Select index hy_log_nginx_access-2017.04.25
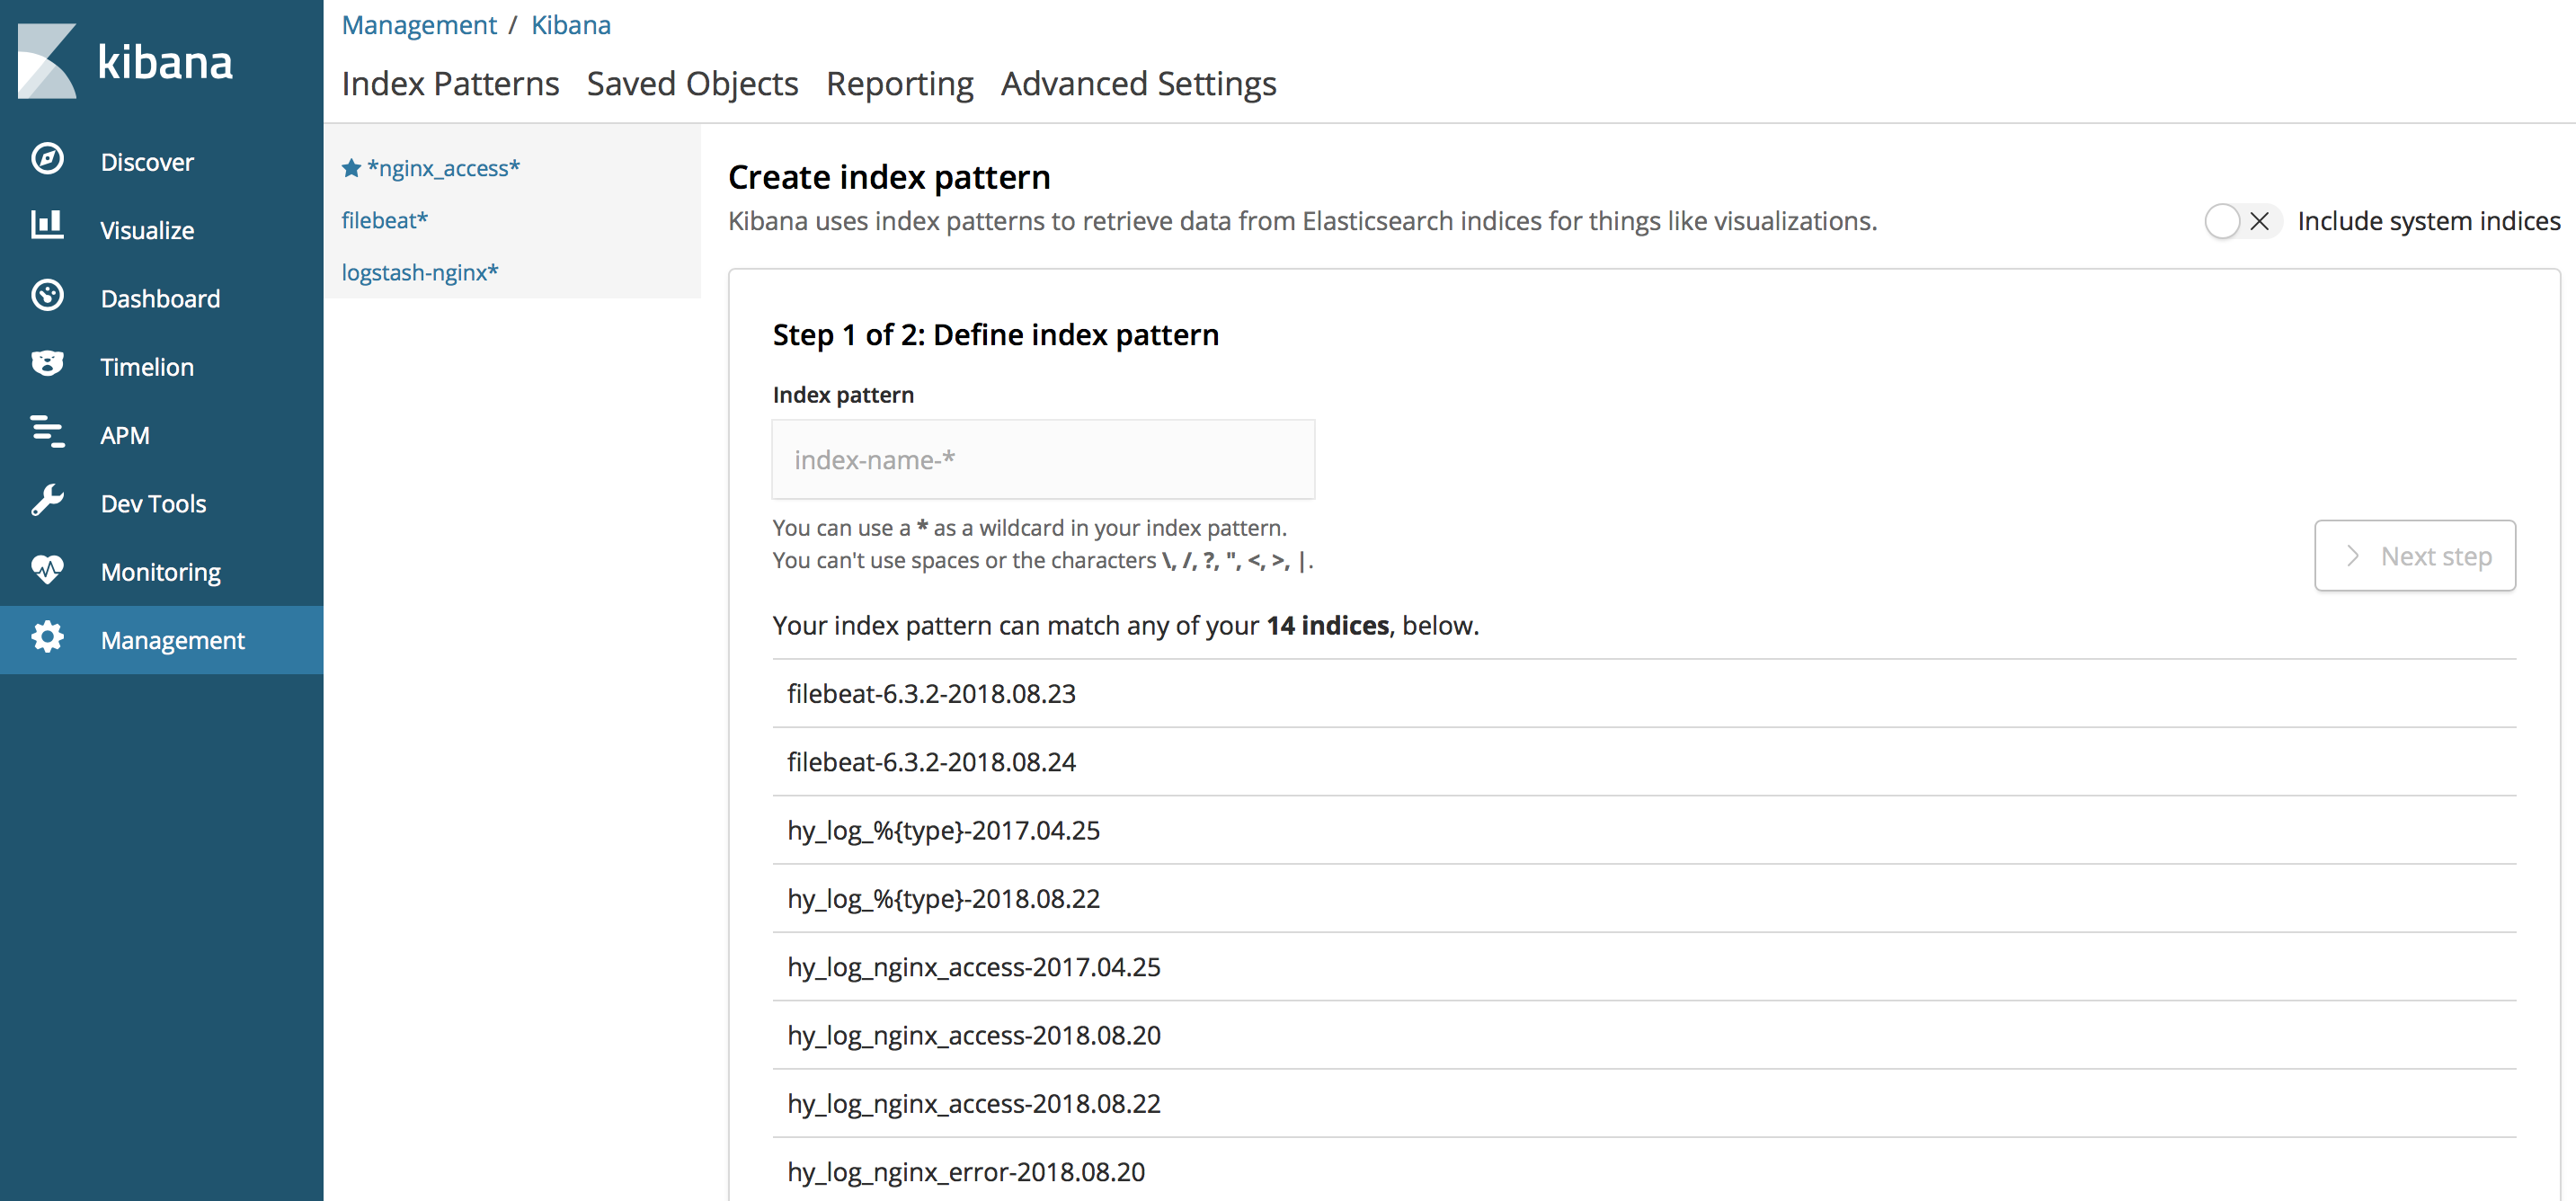The height and width of the screenshot is (1201, 2576). pyautogui.click(x=1643, y=967)
